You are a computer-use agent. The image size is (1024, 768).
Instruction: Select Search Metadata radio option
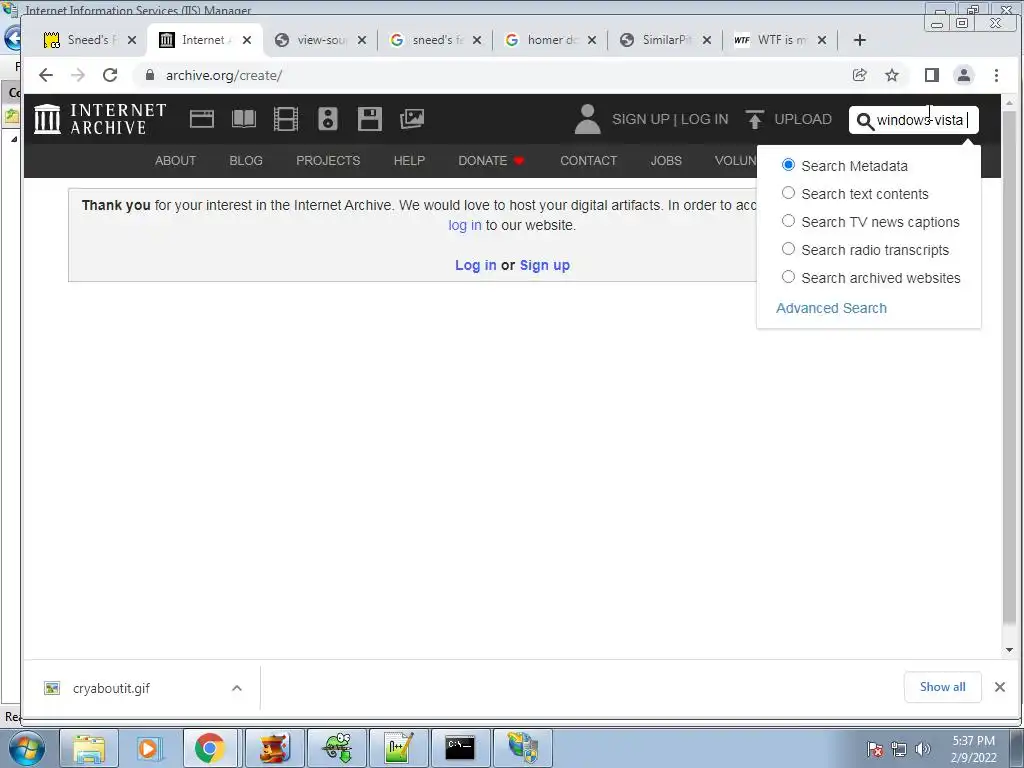click(x=788, y=165)
